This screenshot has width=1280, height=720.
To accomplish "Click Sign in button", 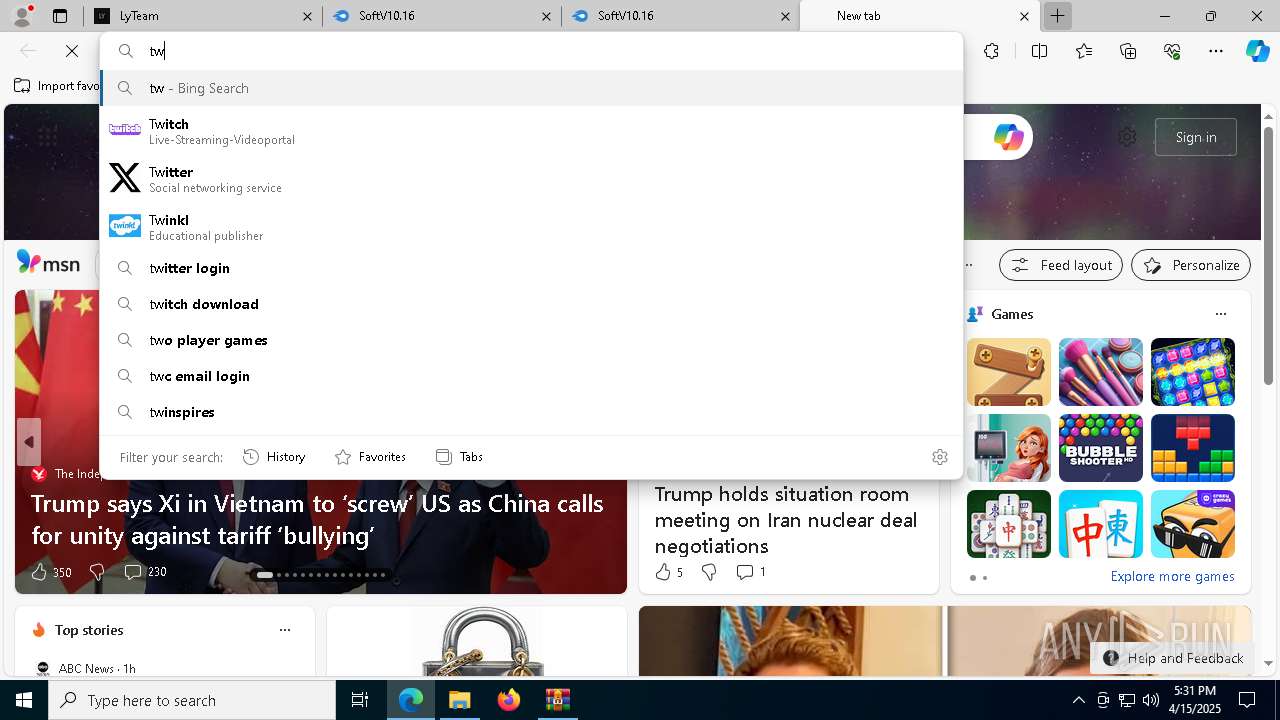I will coord(1196,137).
